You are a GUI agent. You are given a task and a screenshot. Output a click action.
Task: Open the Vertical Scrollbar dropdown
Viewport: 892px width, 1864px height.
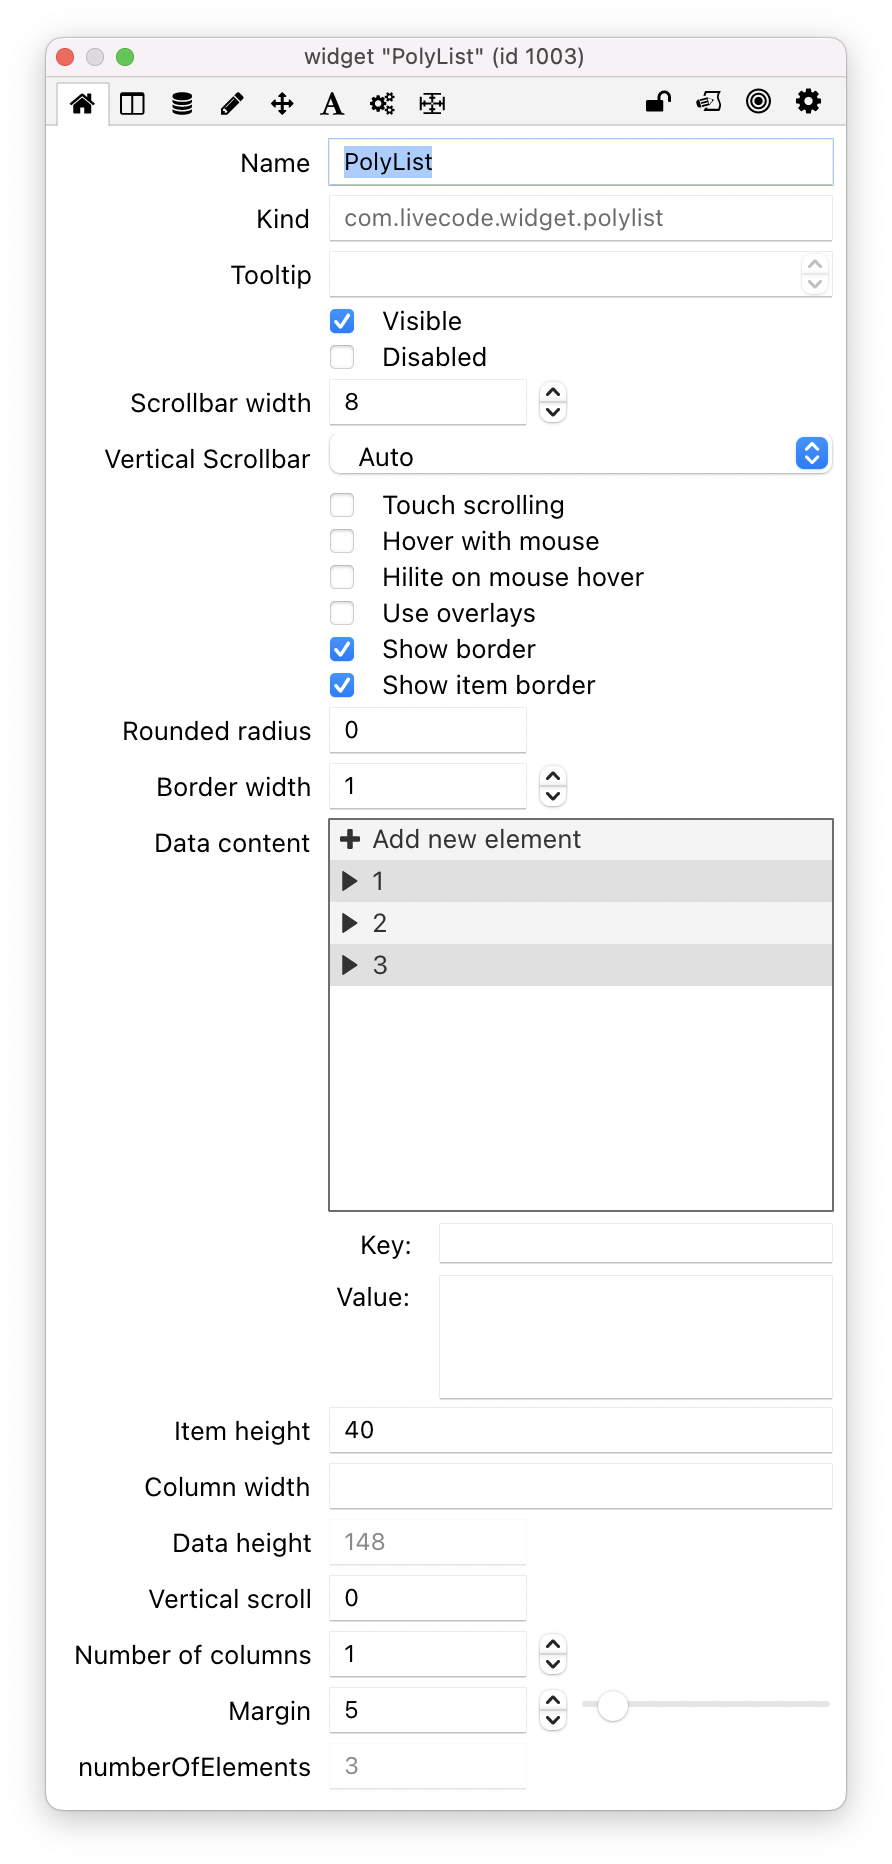(580, 455)
